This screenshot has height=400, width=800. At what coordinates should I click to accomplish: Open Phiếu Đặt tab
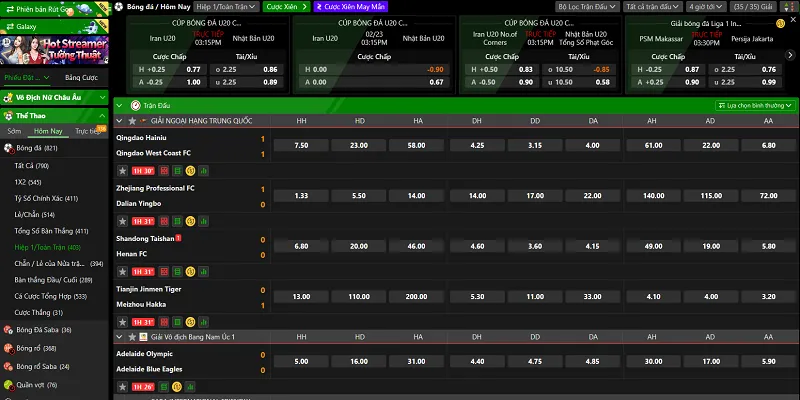(27, 78)
